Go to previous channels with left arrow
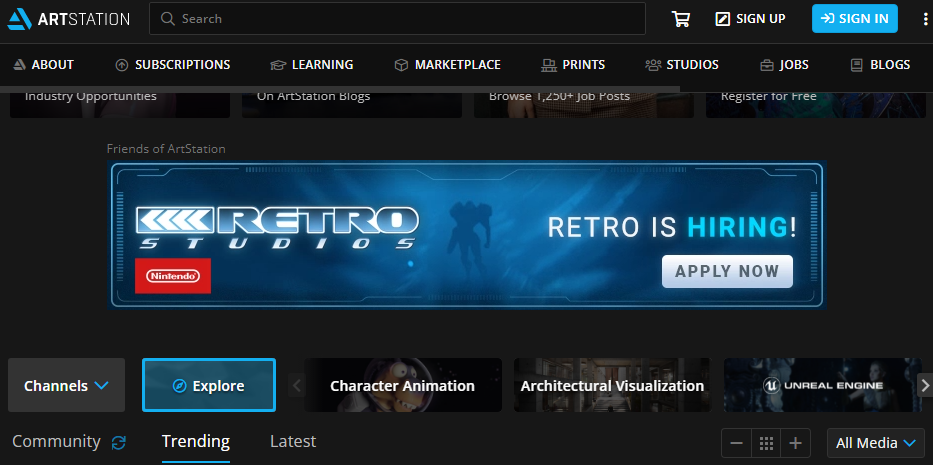Image resolution: width=933 pixels, height=465 pixels. [x=296, y=386]
